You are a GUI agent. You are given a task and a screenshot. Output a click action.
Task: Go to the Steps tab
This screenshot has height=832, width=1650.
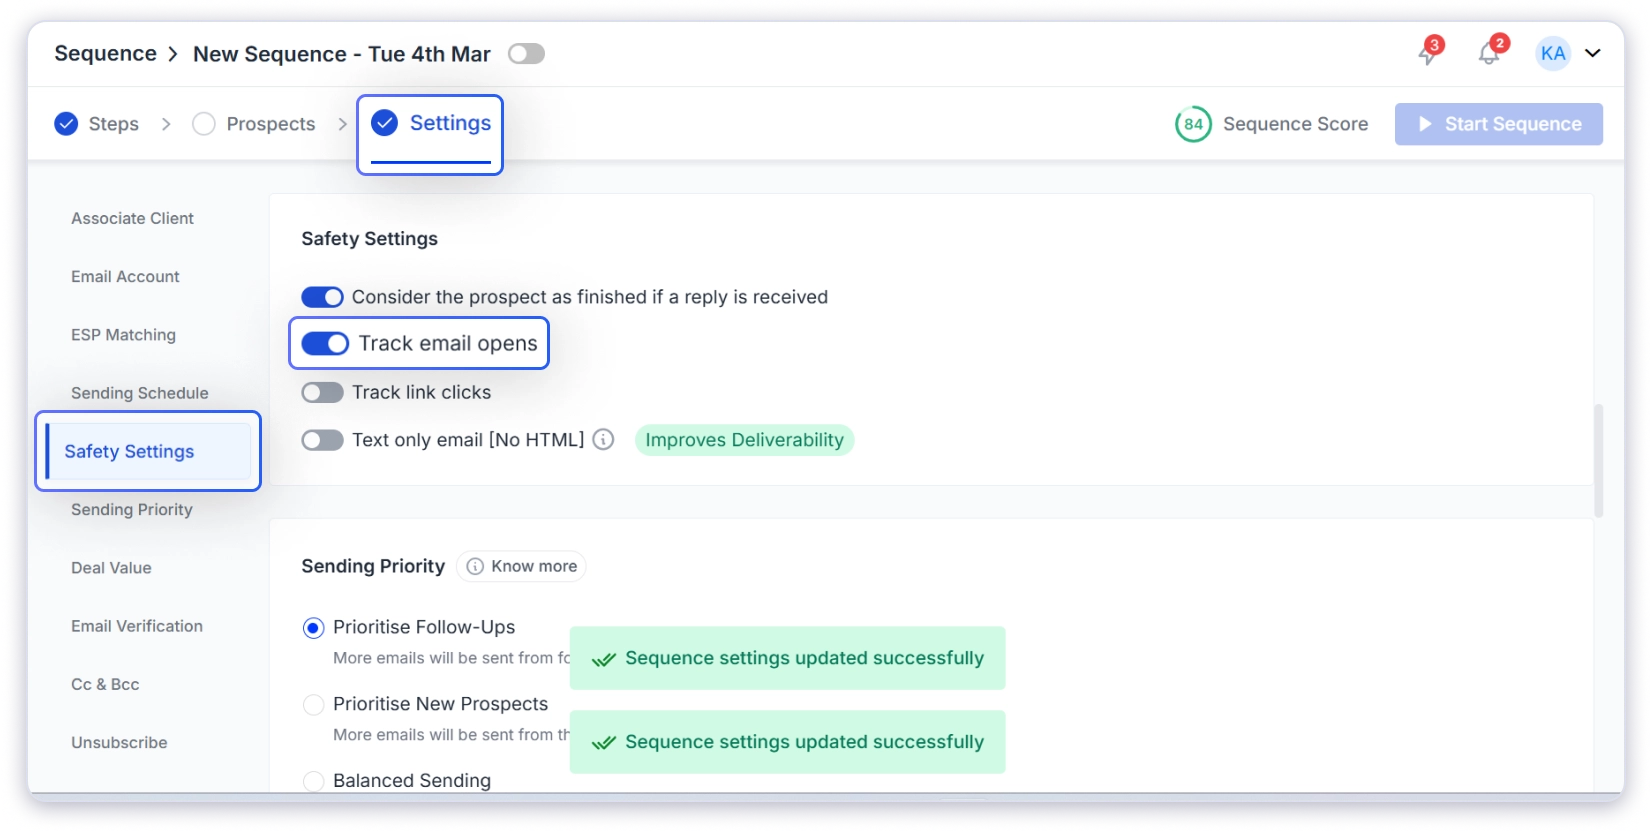point(114,124)
